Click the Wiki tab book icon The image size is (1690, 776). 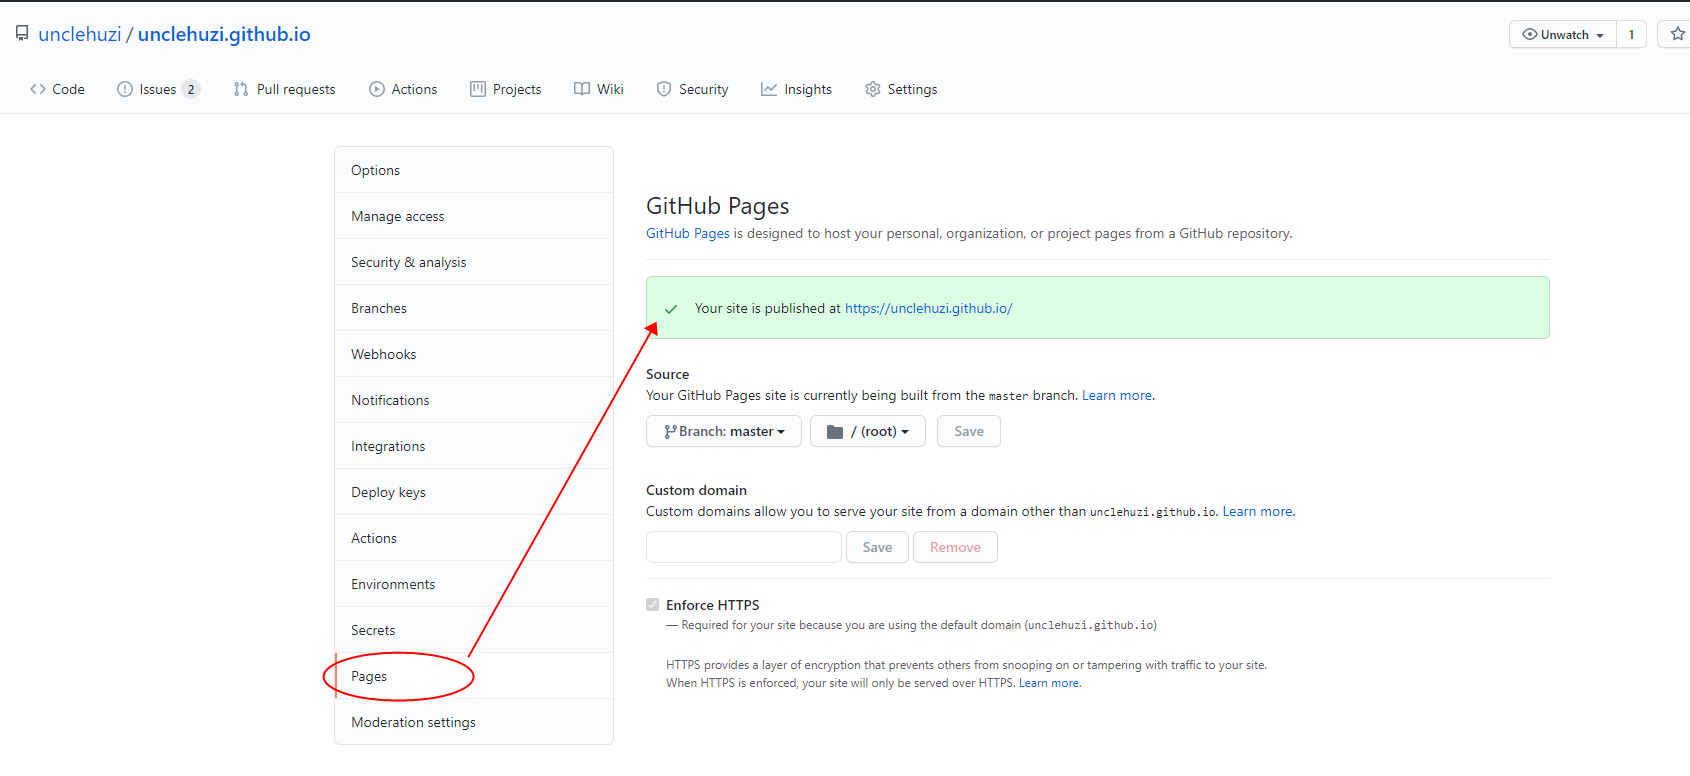click(582, 89)
